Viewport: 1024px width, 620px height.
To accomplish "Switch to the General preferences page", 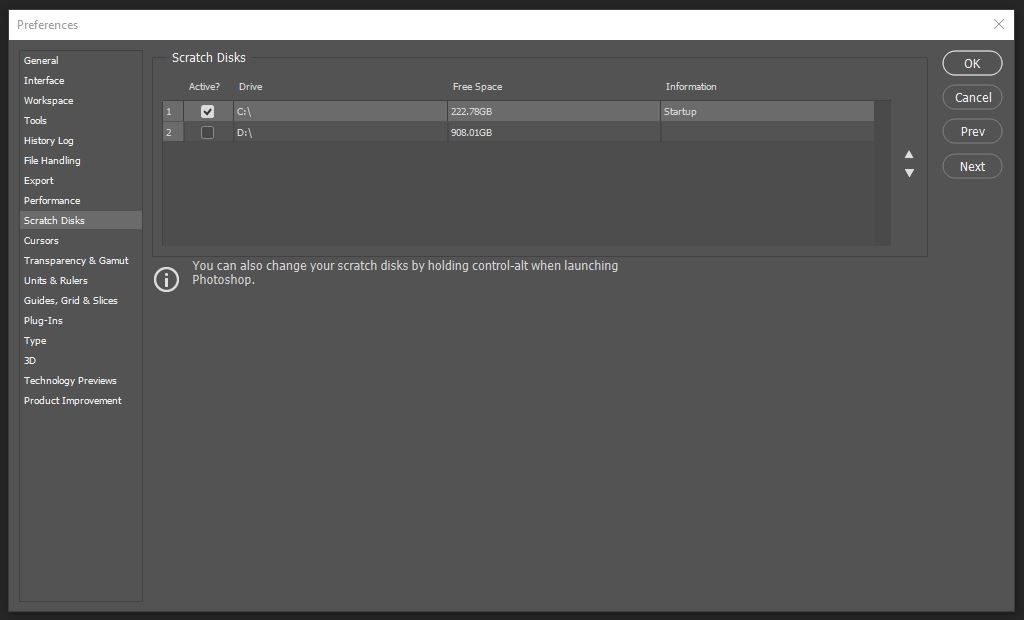I will [41, 60].
